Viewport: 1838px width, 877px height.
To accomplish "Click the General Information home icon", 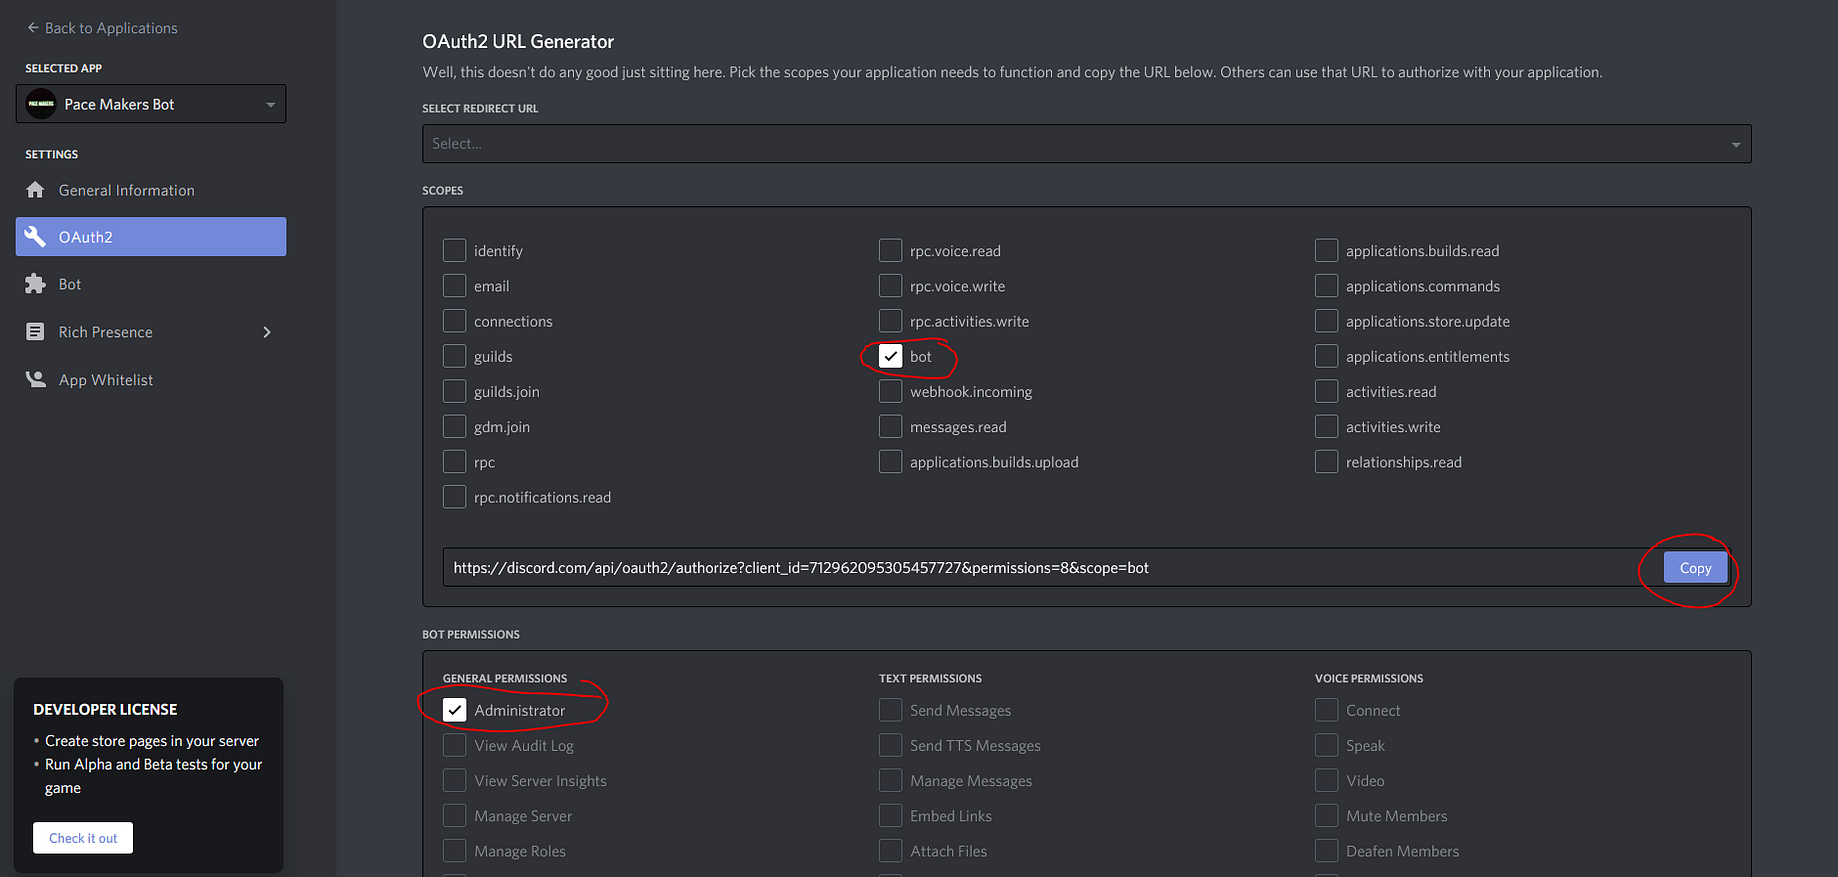I will 35,190.
